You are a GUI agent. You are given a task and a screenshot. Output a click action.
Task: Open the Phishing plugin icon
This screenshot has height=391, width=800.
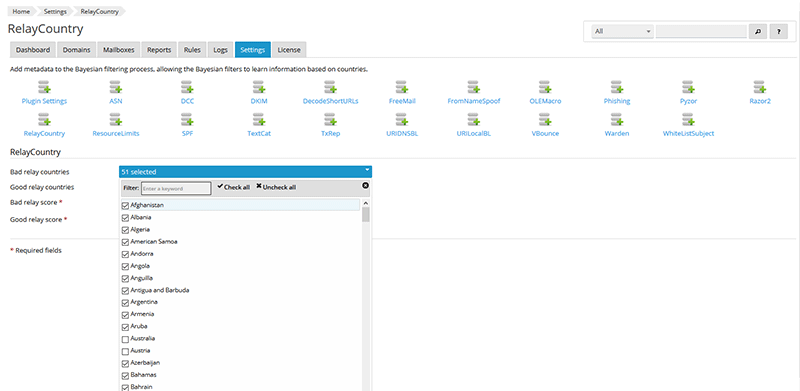pyautogui.click(x=616, y=87)
